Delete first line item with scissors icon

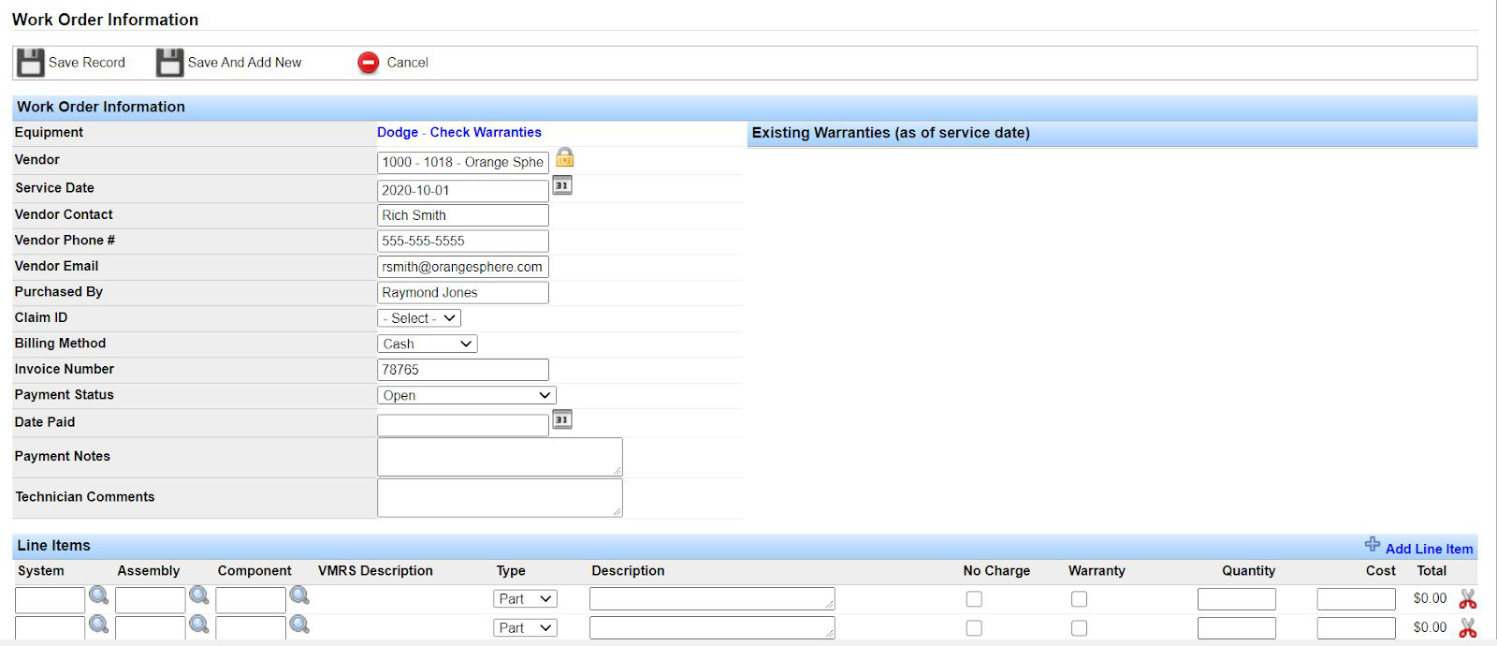(1467, 599)
